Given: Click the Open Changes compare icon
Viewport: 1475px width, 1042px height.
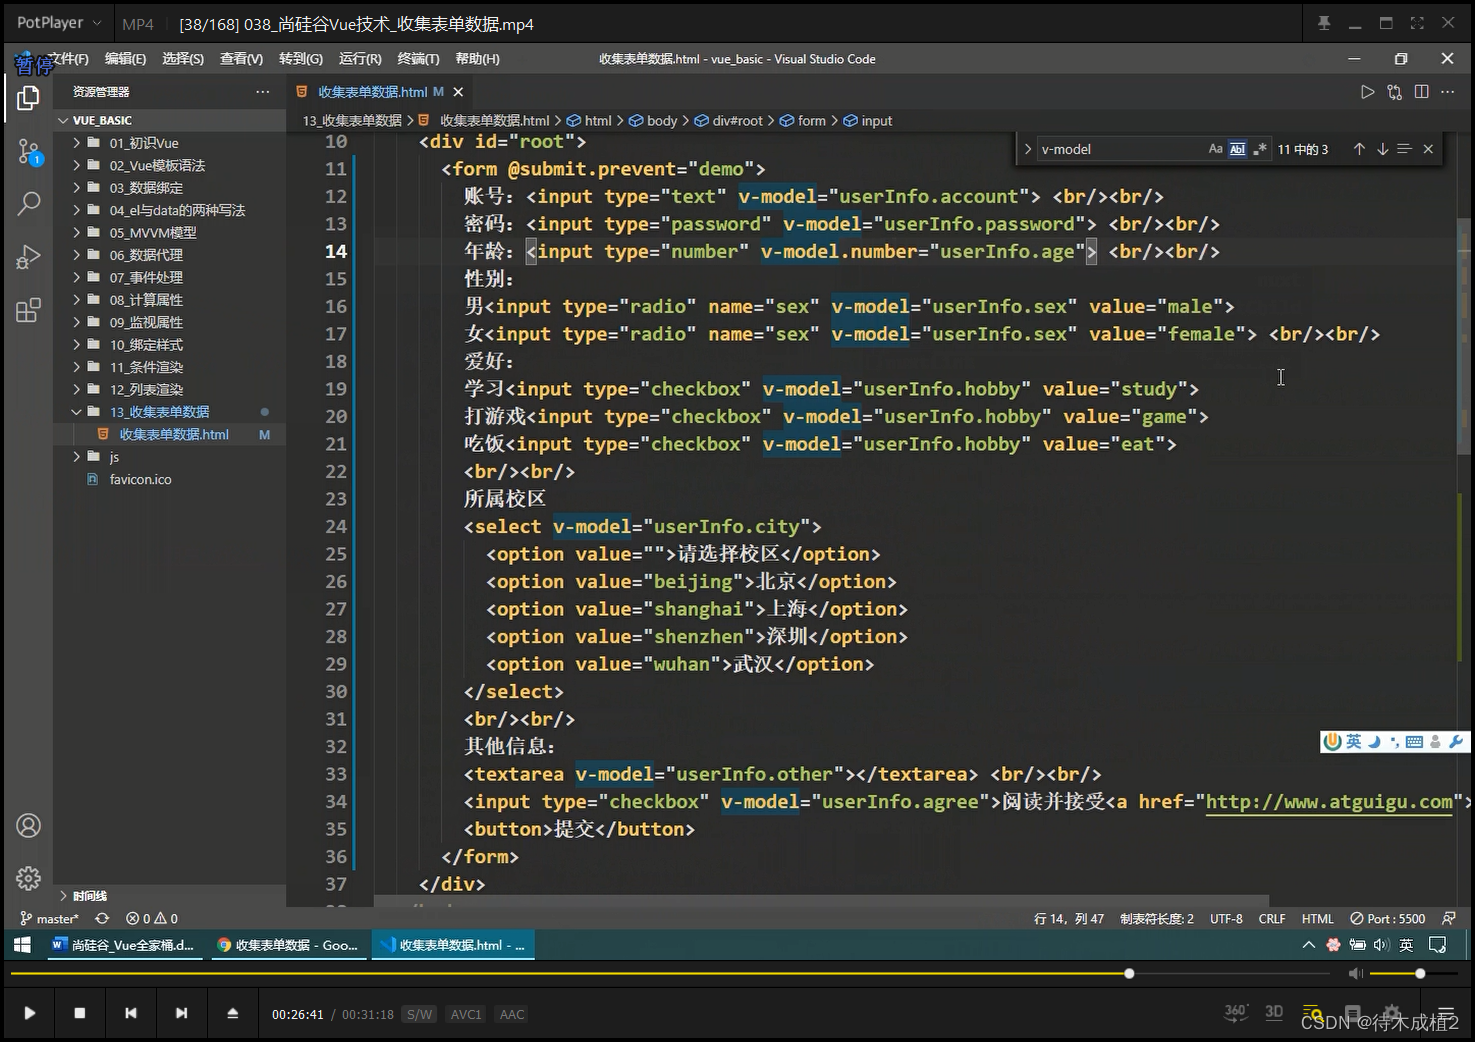Looking at the screenshot, I should pyautogui.click(x=1394, y=92).
